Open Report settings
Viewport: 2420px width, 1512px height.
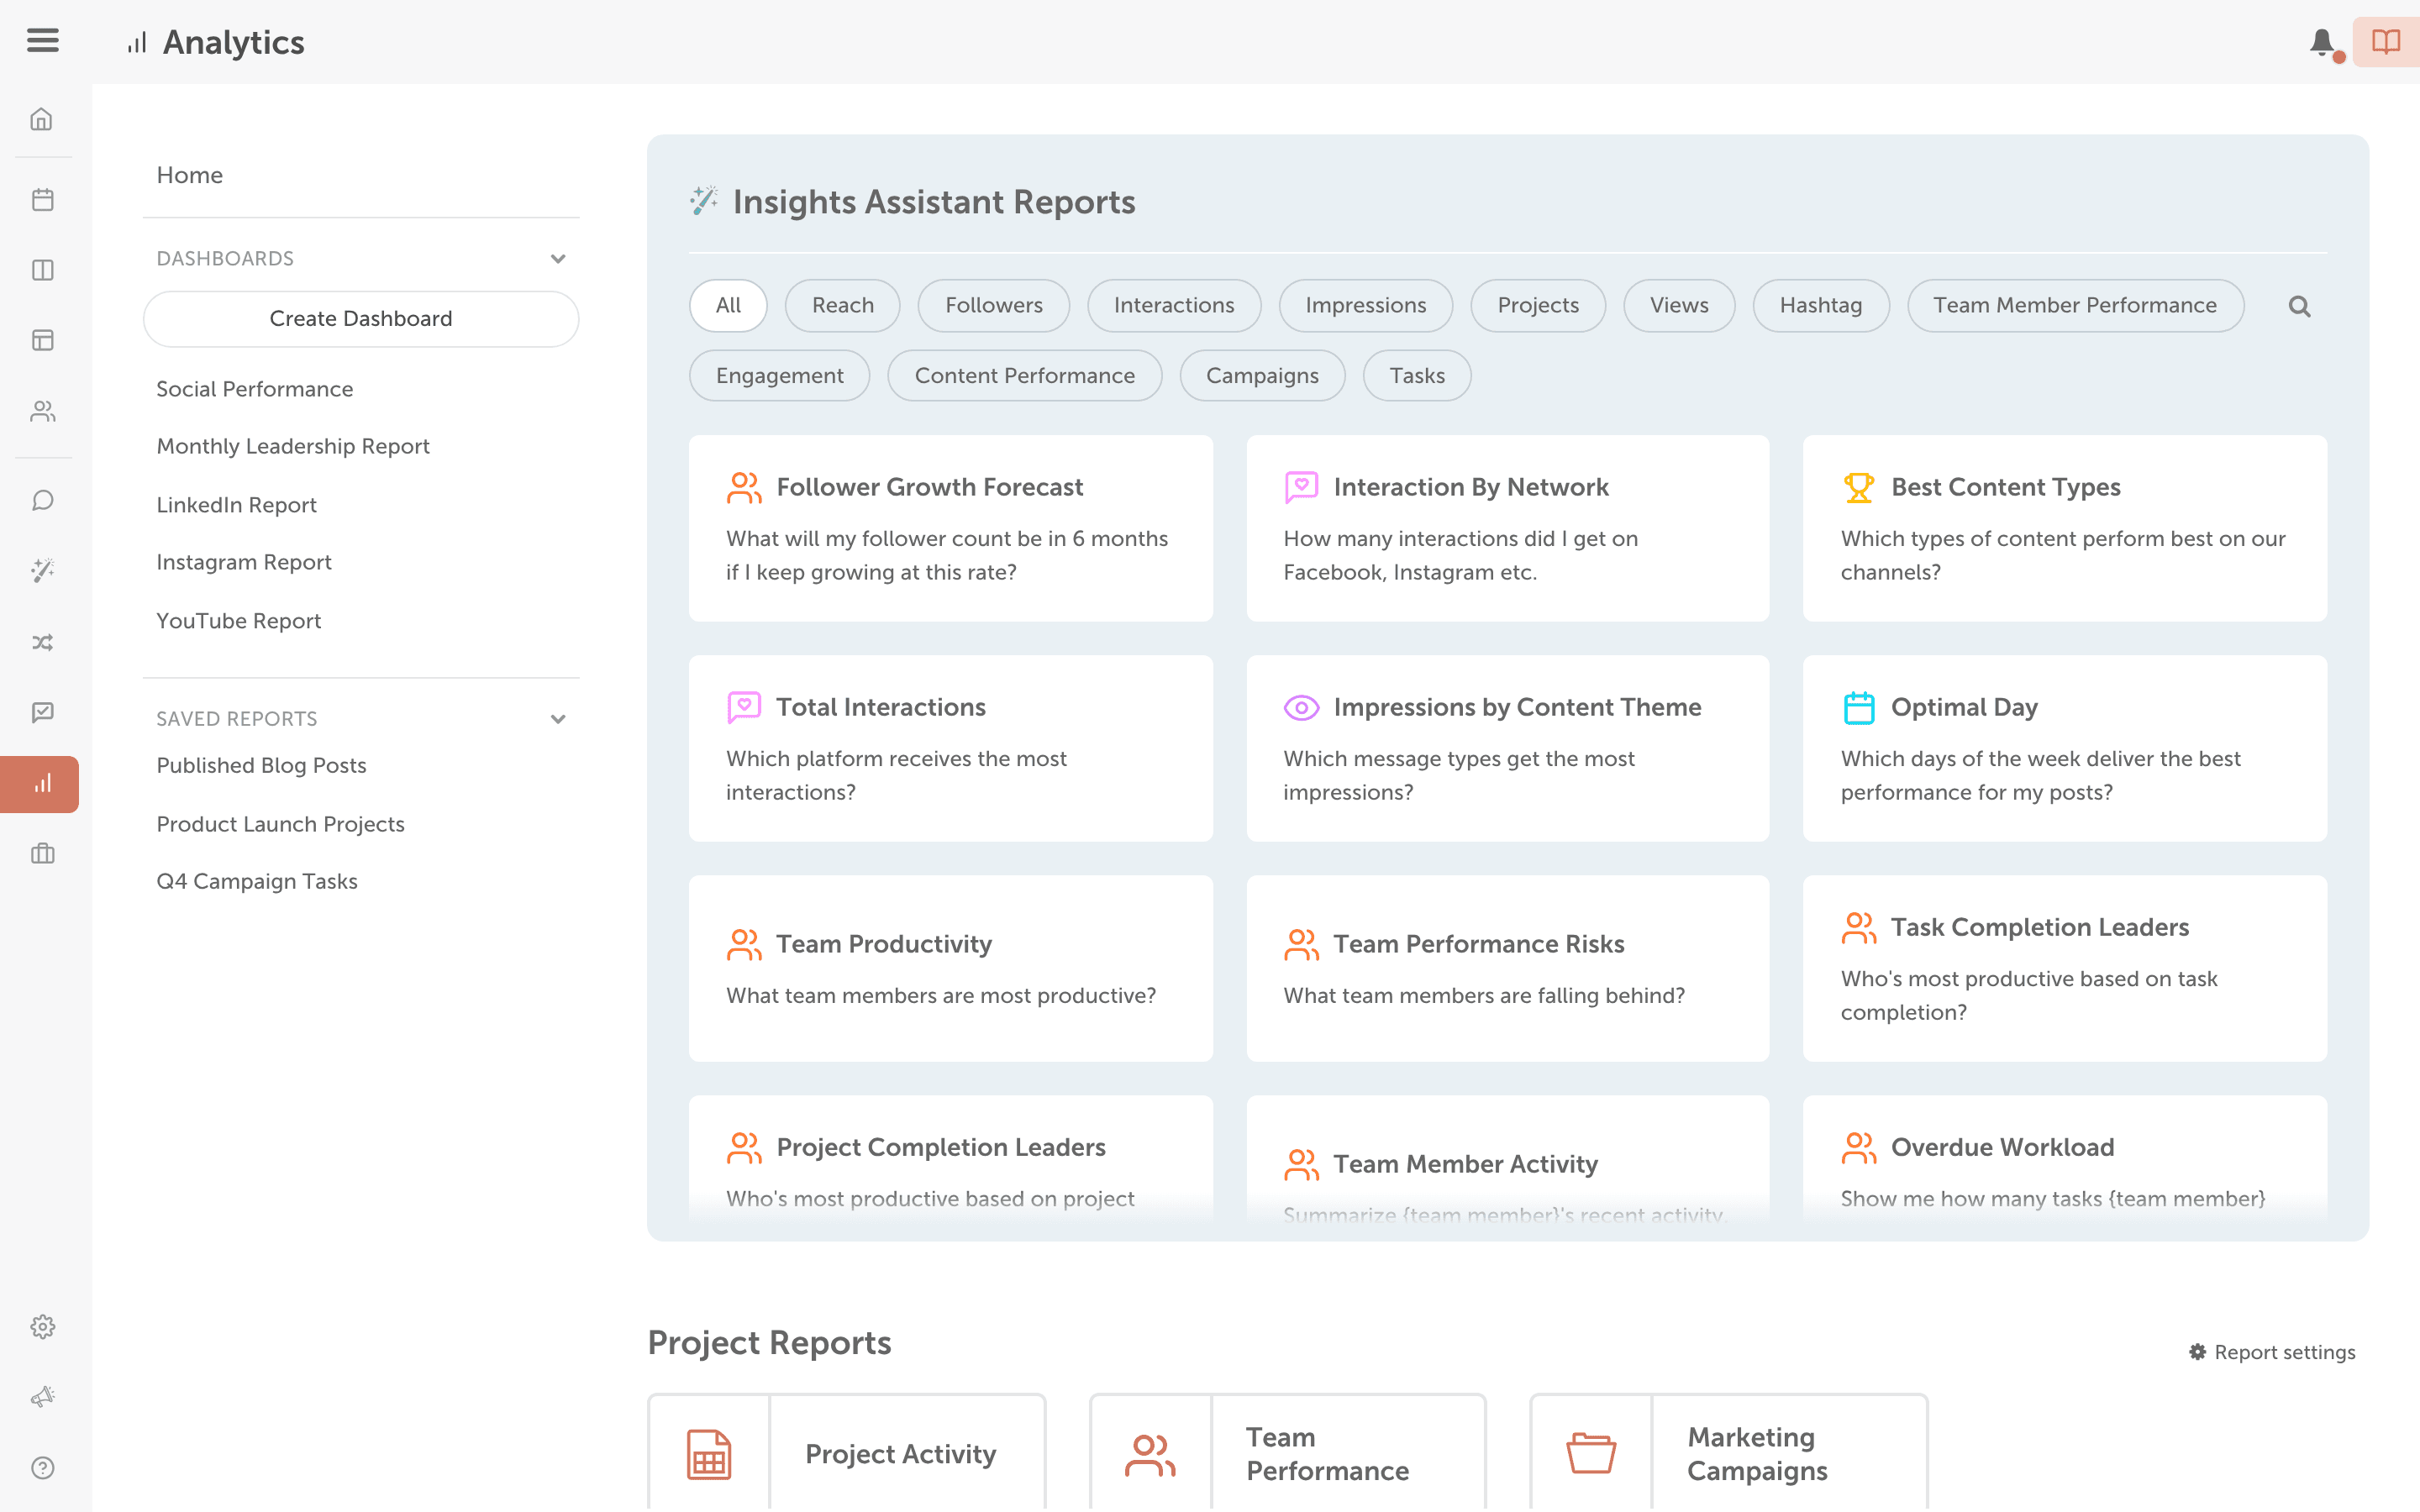pyautogui.click(x=2272, y=1352)
